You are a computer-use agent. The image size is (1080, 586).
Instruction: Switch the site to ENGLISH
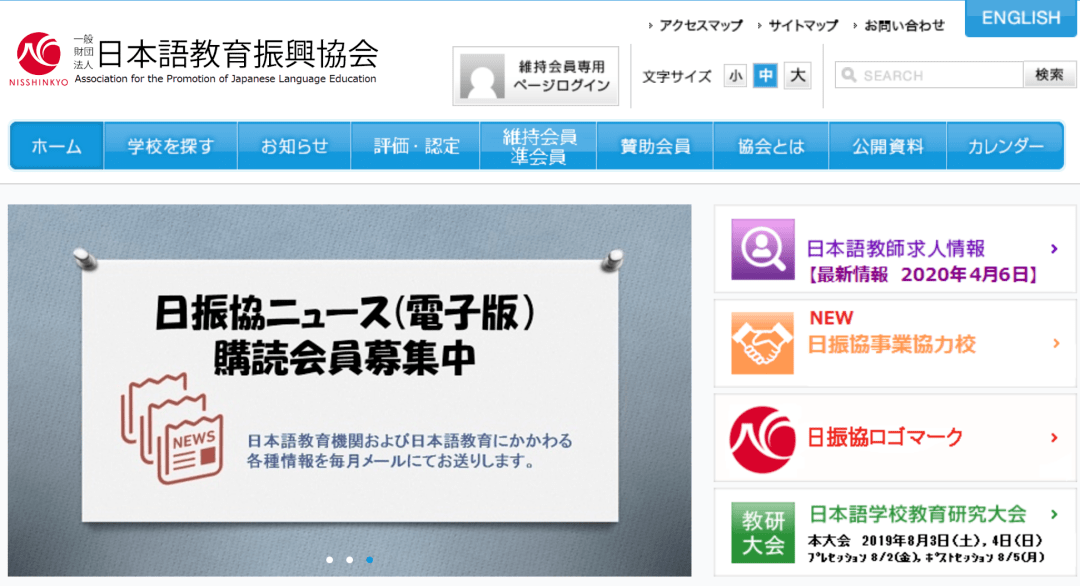pyautogui.click(x=1021, y=17)
